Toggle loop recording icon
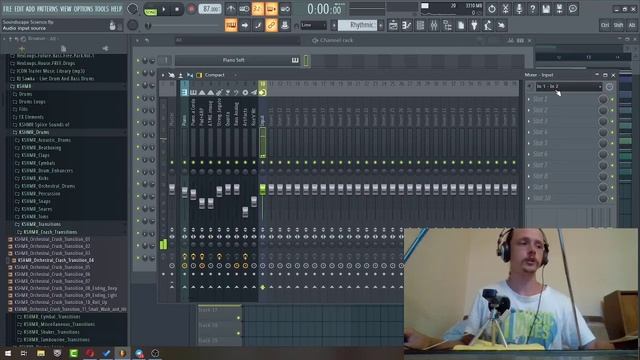Image resolution: width=640 pixels, height=360 pixels. [x=285, y=9]
